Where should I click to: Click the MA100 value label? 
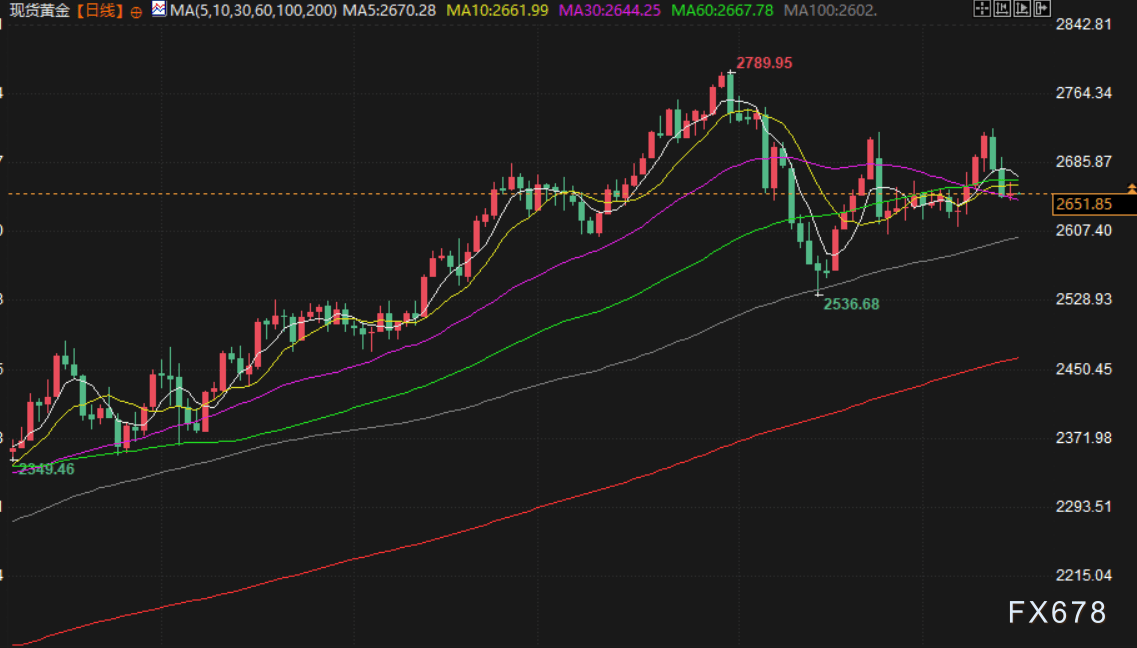[x=830, y=11]
